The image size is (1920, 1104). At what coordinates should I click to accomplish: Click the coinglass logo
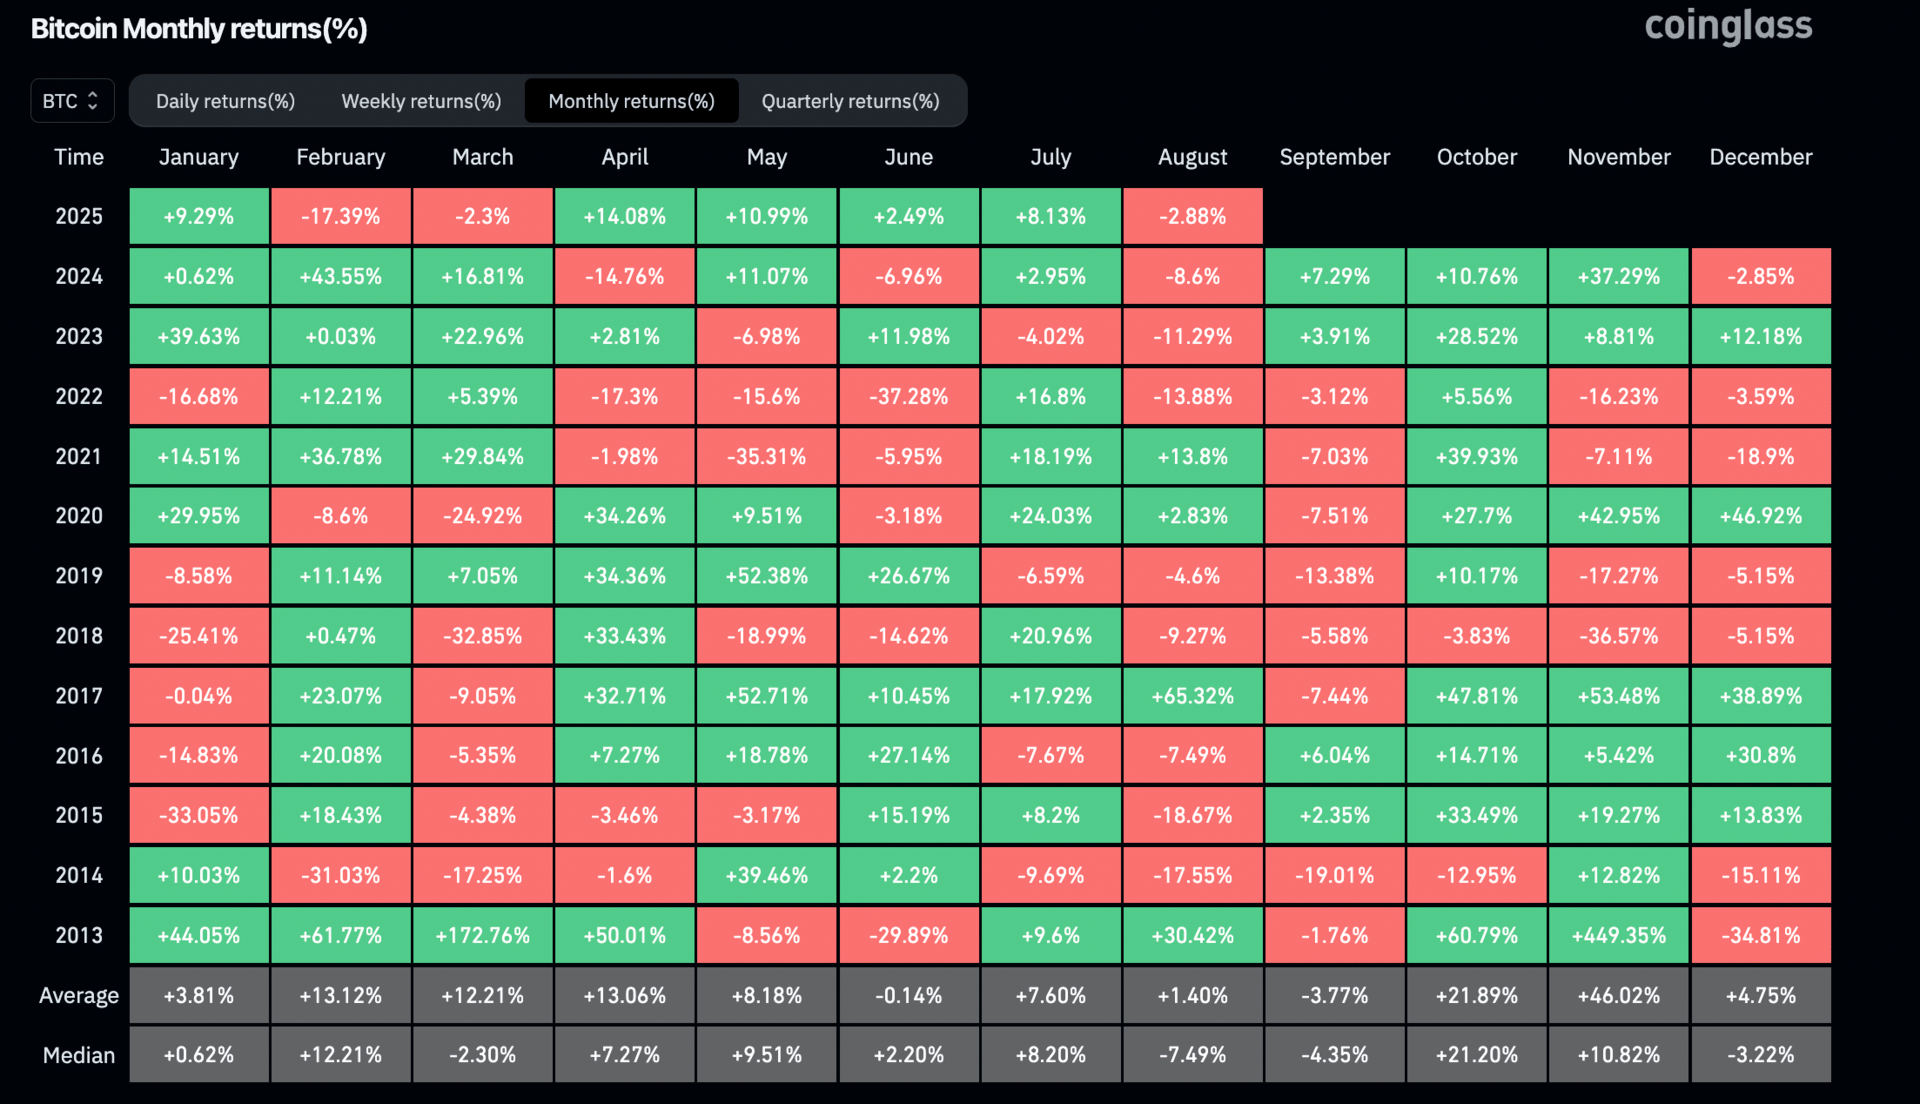(1728, 27)
